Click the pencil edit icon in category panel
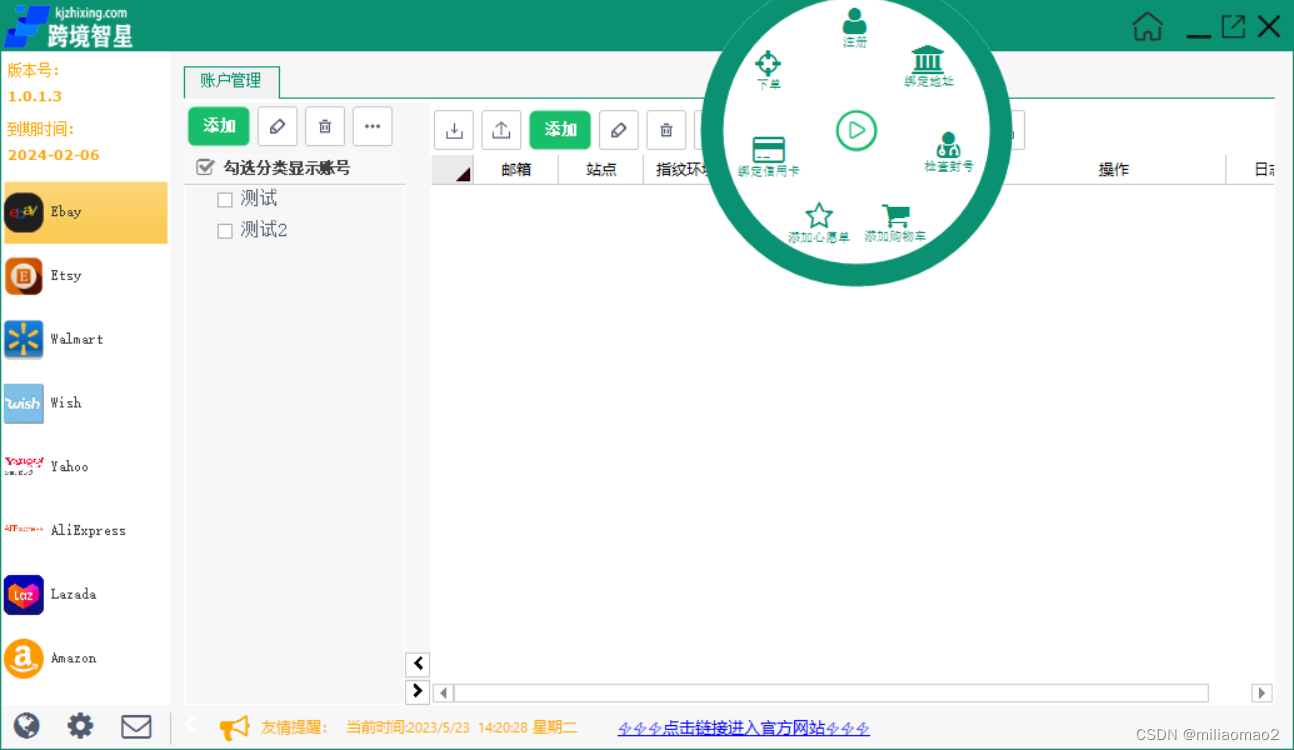This screenshot has width=1294, height=750. click(278, 126)
